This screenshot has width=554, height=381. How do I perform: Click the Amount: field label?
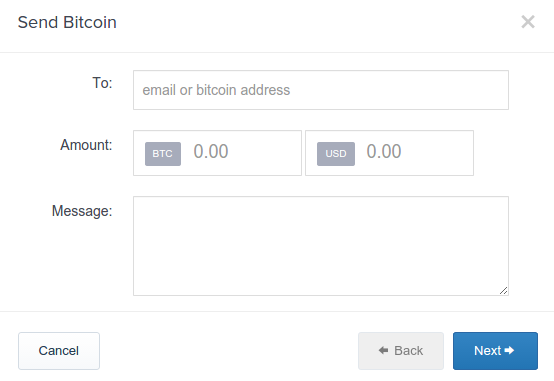[86, 145]
